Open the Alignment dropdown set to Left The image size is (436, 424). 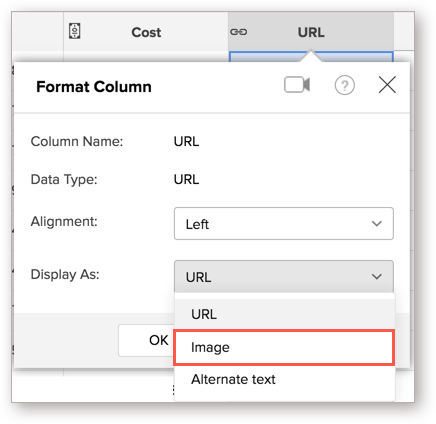(284, 223)
